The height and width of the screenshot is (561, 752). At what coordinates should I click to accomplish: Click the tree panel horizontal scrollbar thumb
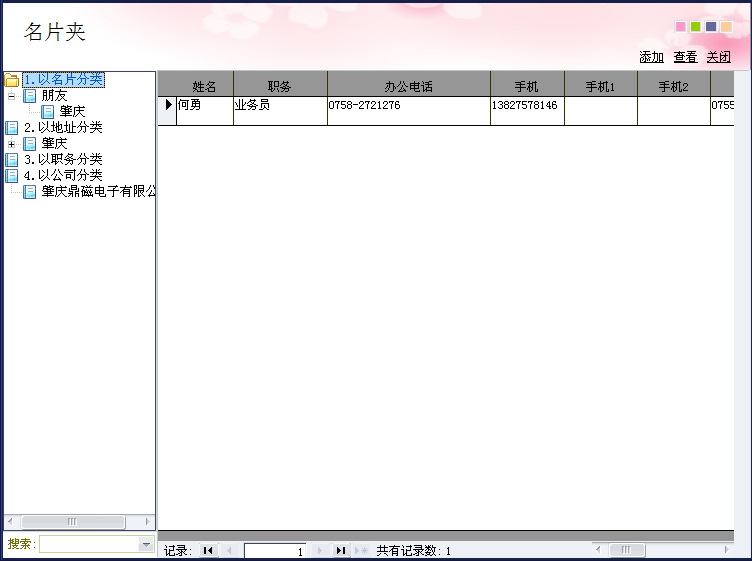point(73,522)
